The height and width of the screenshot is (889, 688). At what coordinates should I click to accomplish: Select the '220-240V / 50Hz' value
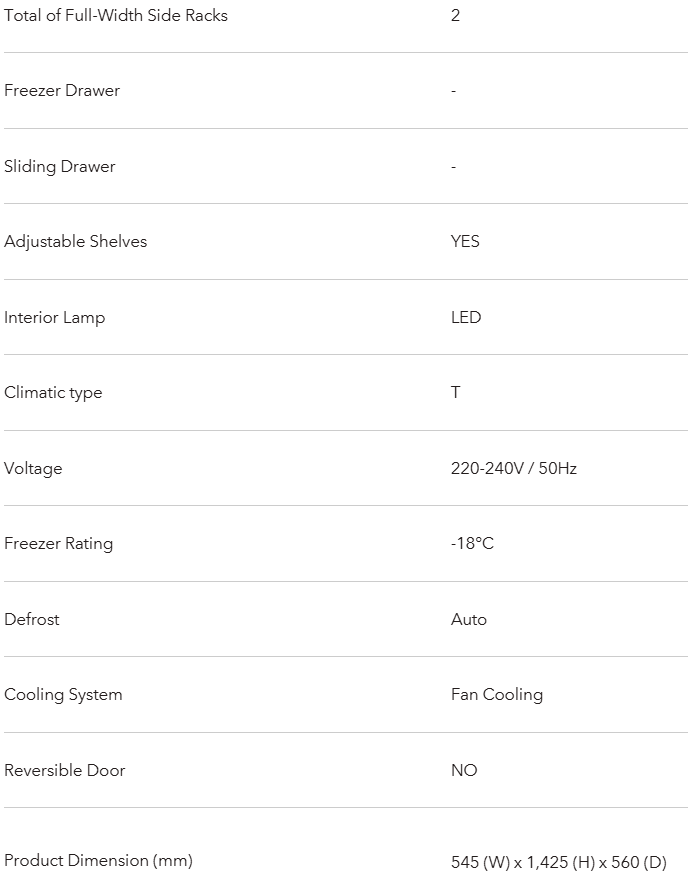coord(514,468)
